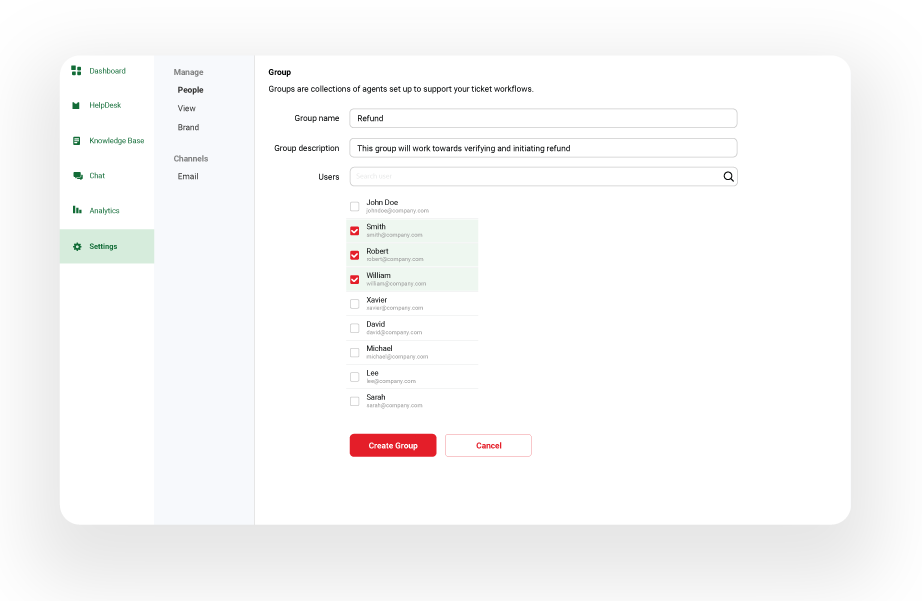
Task: Focus the Group description text field
Action: (x=543, y=148)
